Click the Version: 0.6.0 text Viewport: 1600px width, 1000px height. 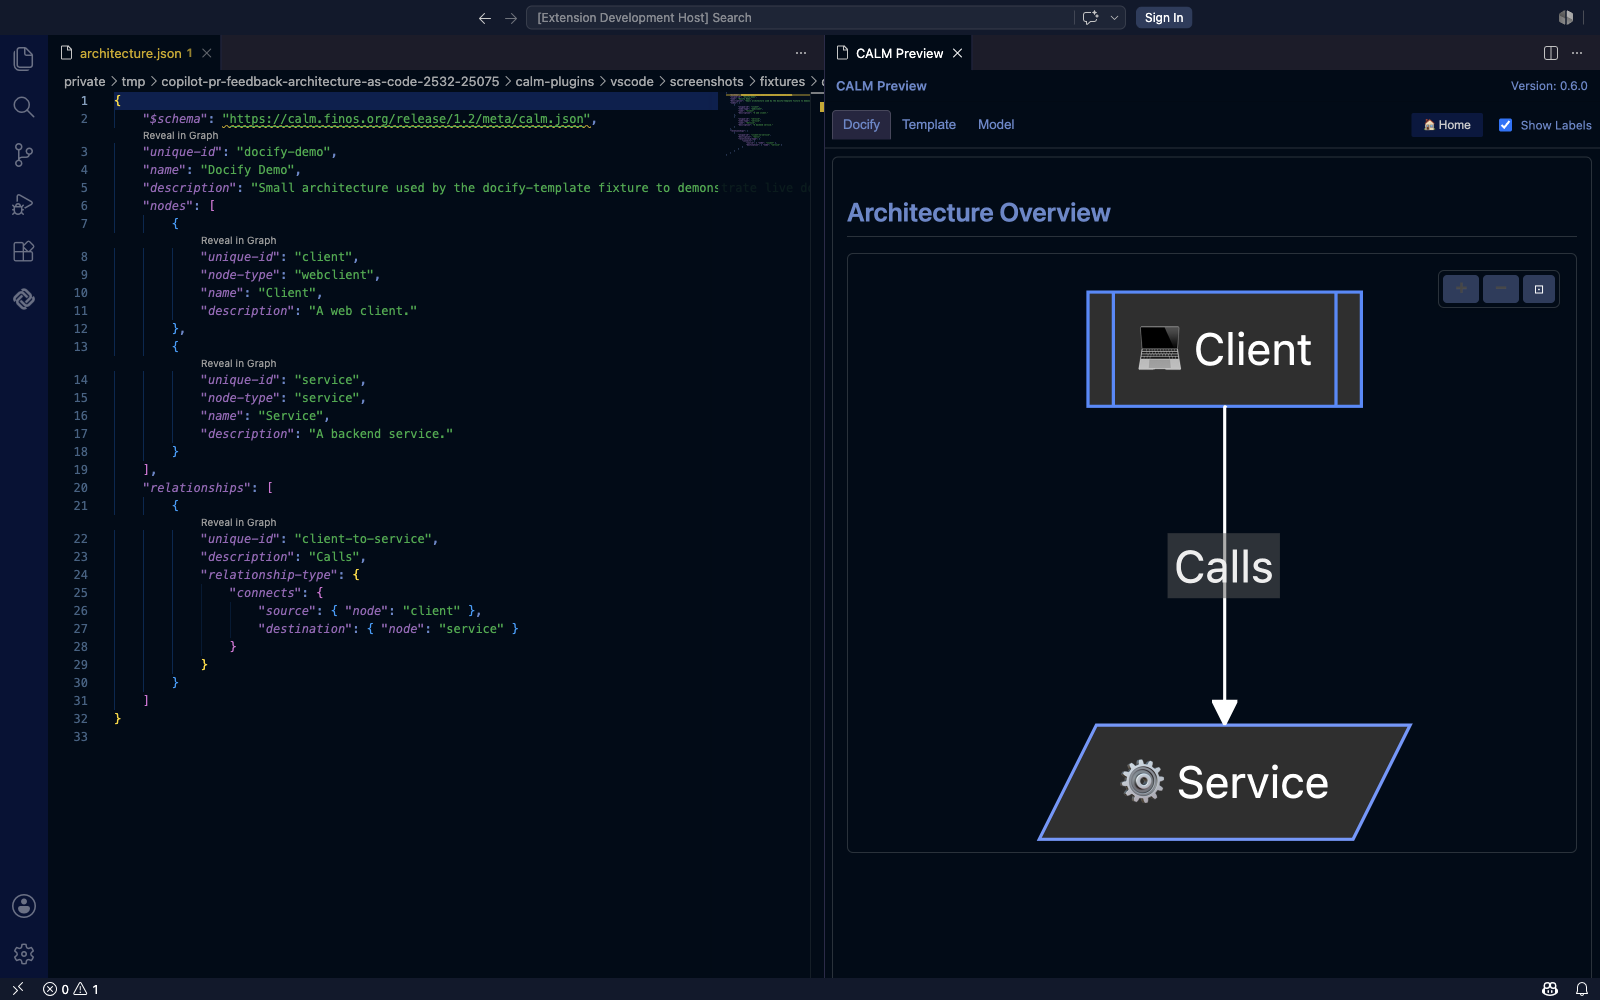tap(1549, 86)
